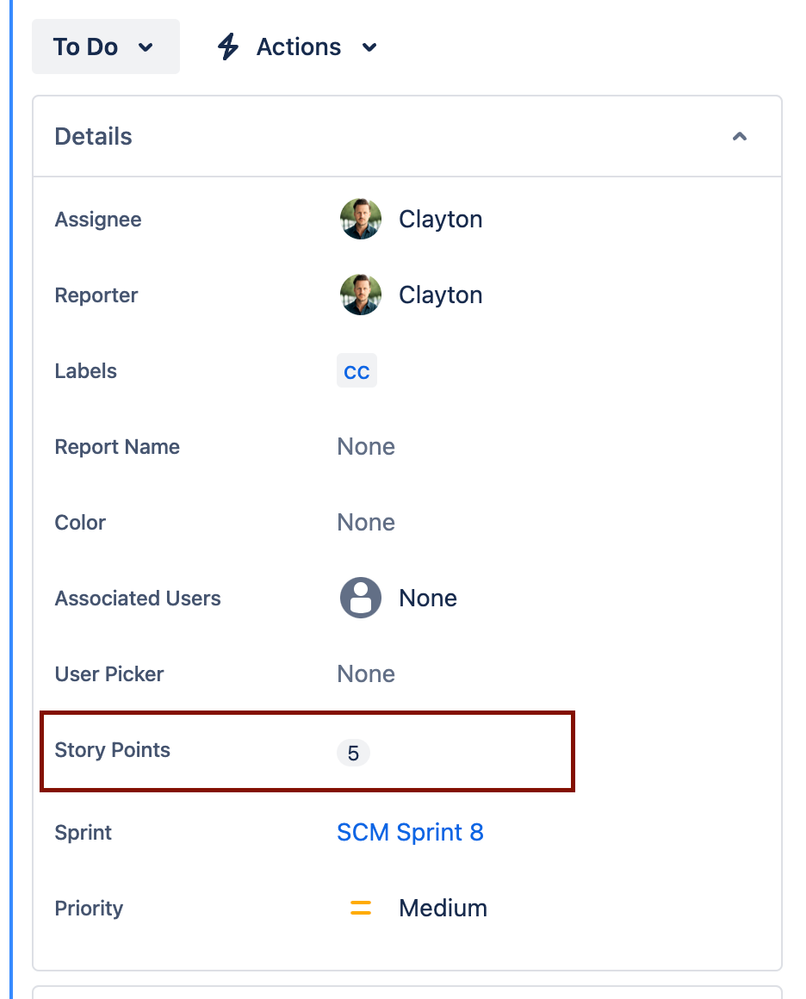Image resolution: width=806 pixels, height=999 pixels.
Task: Open the SCM Sprint 8 link
Action: coord(410,832)
